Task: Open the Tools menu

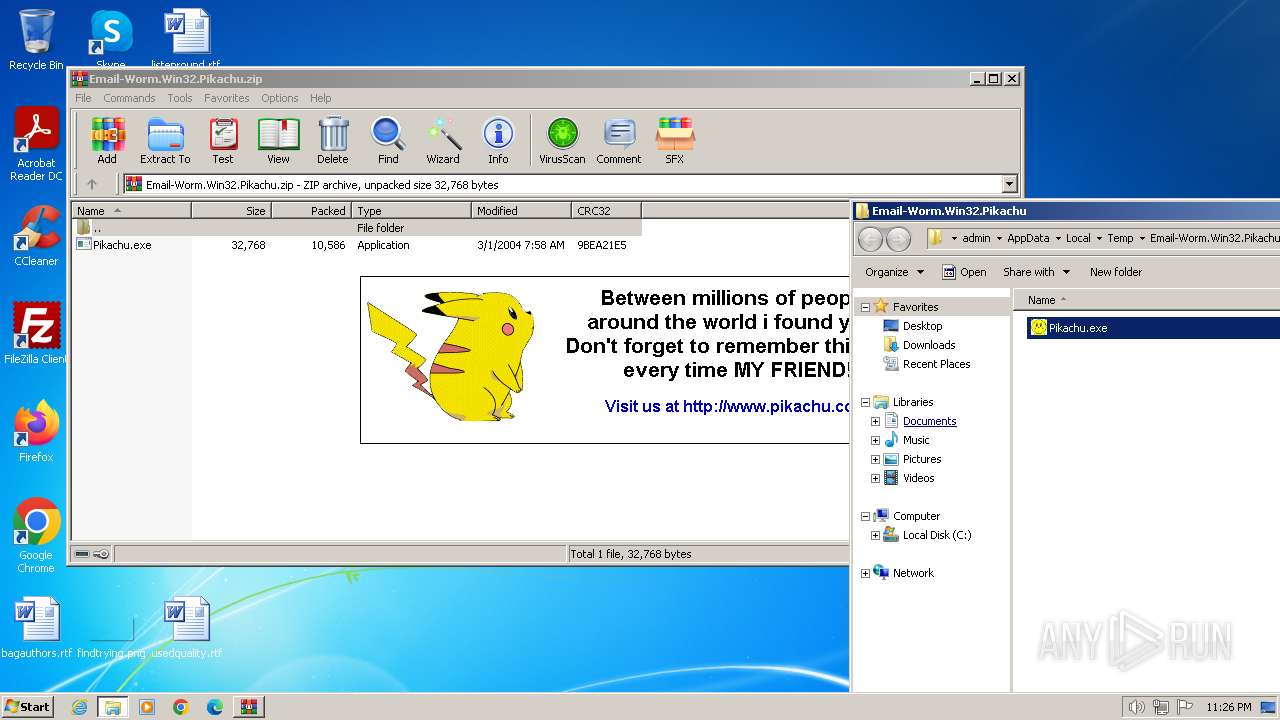Action: click(x=180, y=98)
